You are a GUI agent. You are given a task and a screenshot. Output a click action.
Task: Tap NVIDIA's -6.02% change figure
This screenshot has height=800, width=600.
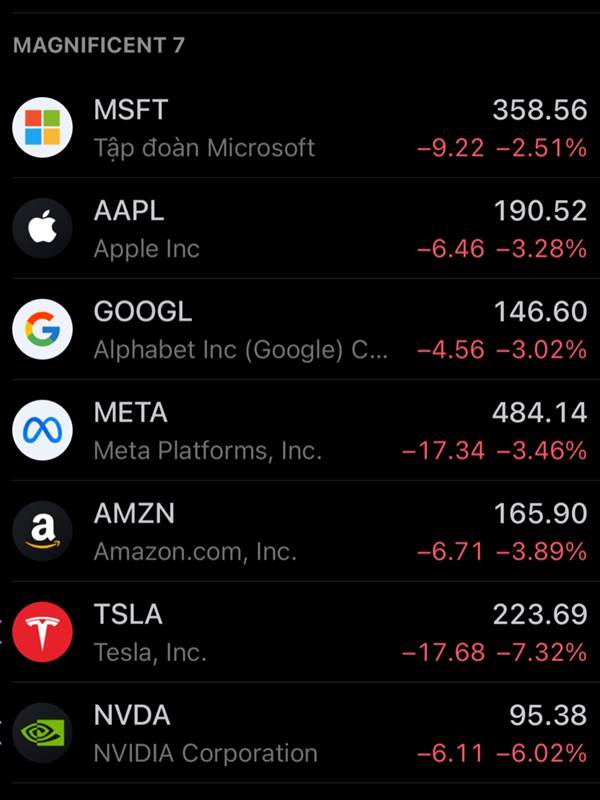(541, 754)
